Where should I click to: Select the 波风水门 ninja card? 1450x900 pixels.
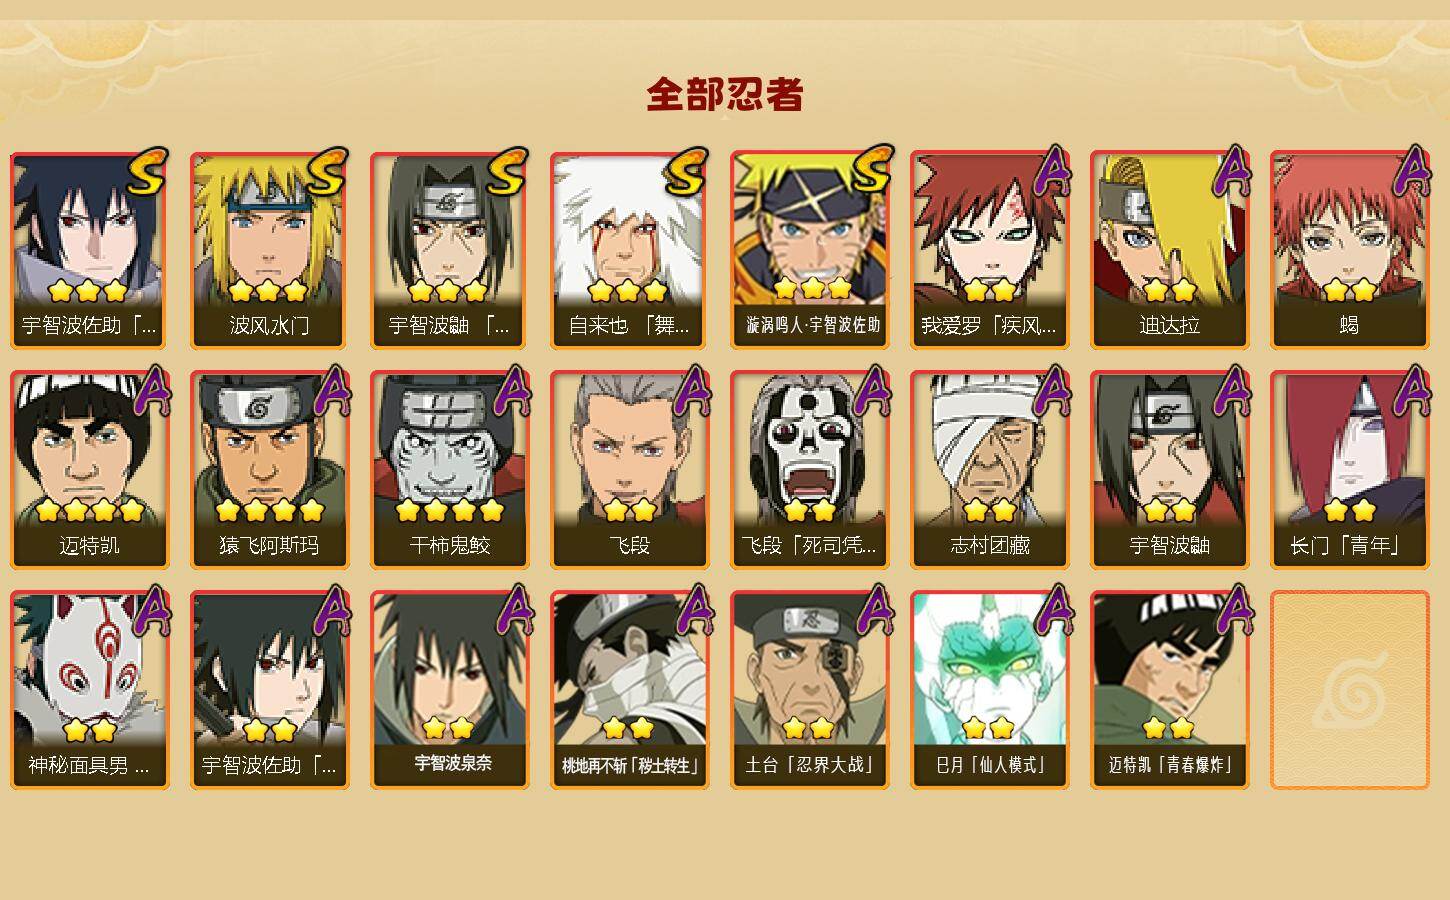pyautogui.click(x=269, y=250)
